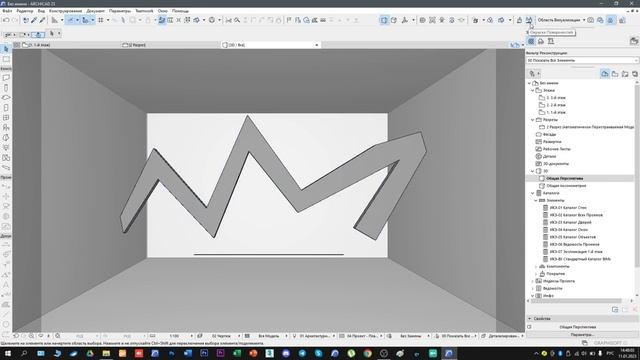This screenshot has height=360, width=640.
Task: Open the Документ menu
Action: click(96, 11)
